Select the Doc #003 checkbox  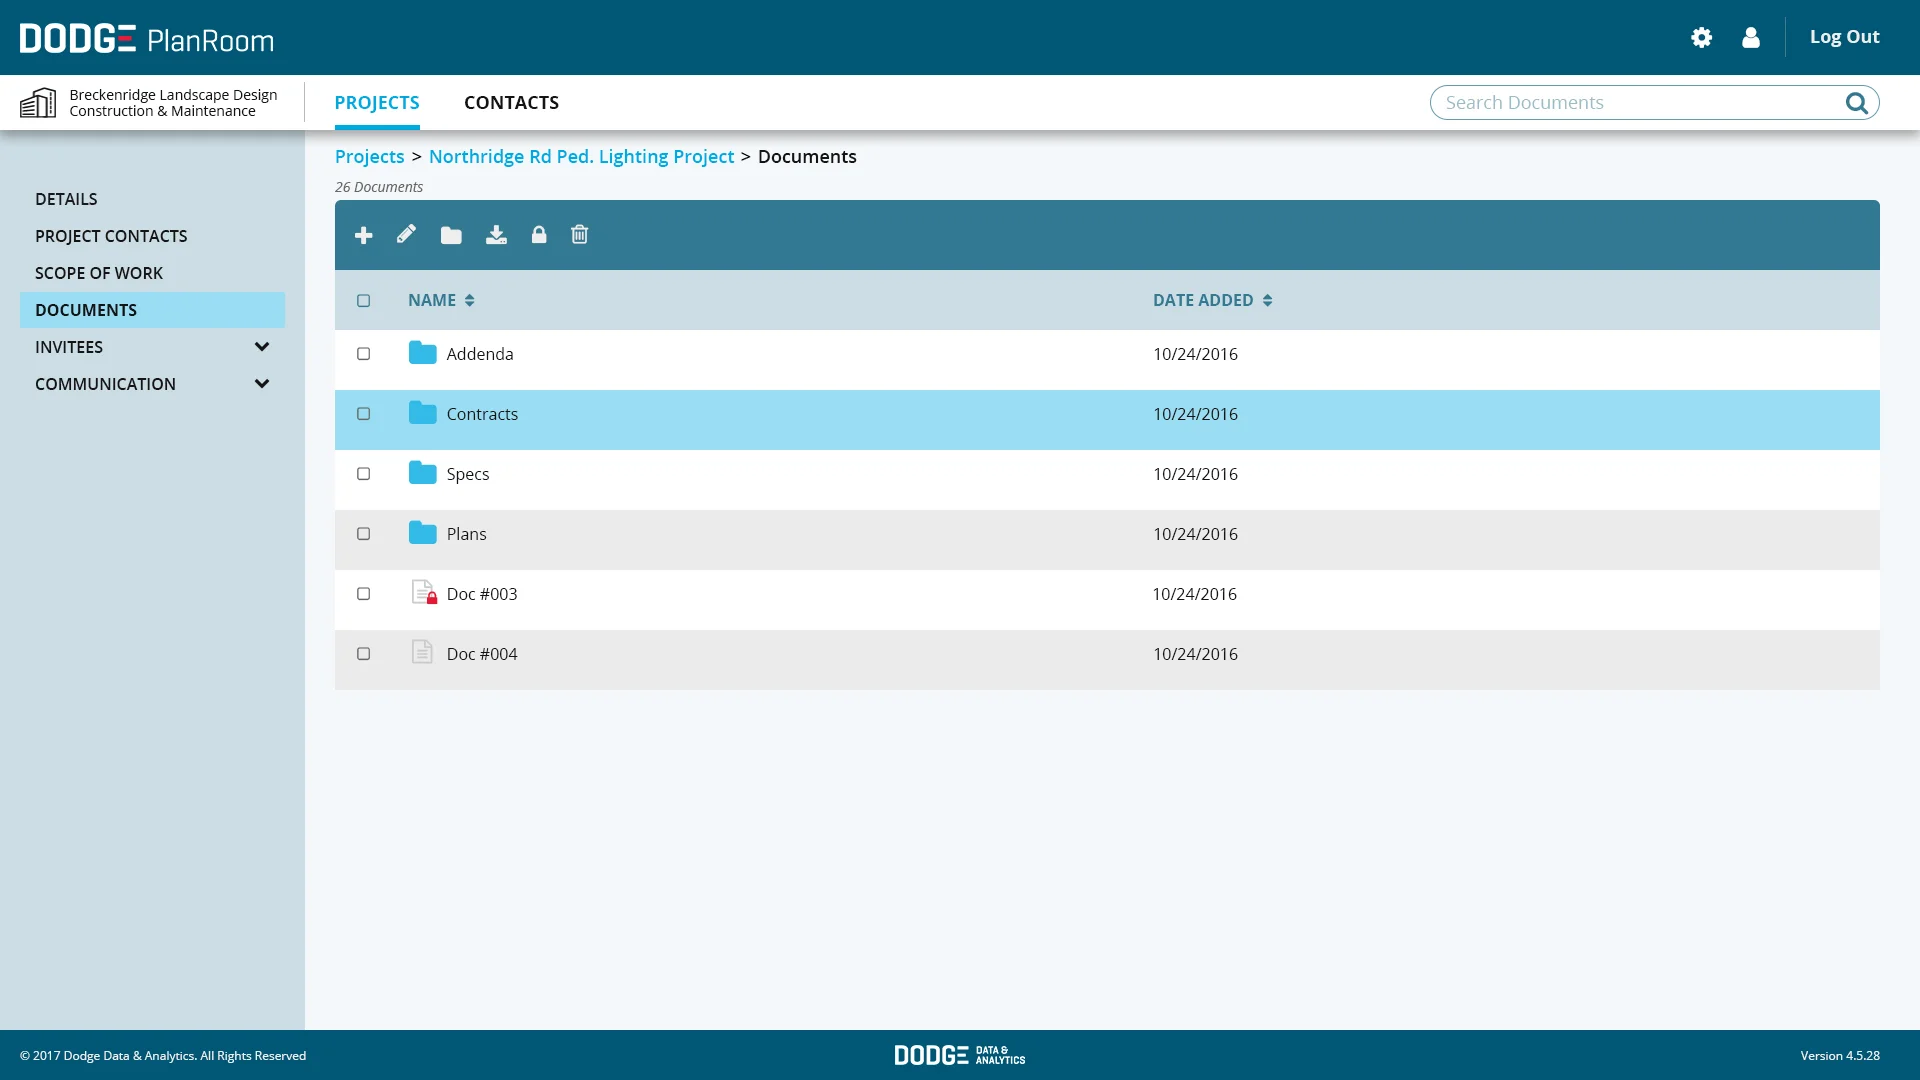click(x=364, y=594)
